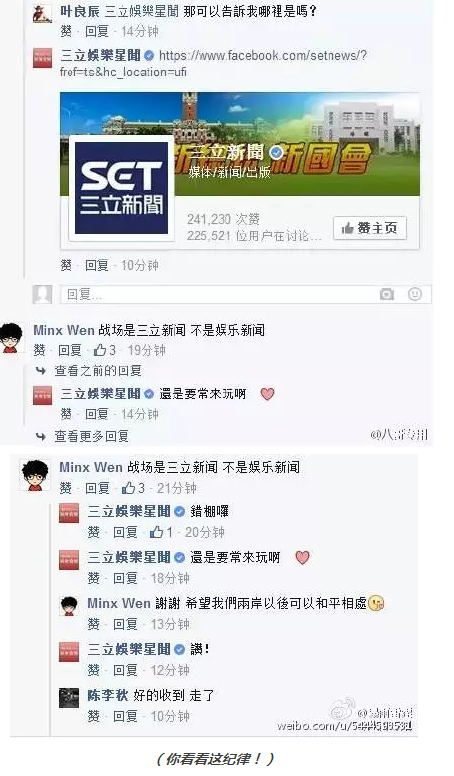Screen dimensions: 454x776
Task: Click into the 回复... reply input field
Action: pos(246,294)
